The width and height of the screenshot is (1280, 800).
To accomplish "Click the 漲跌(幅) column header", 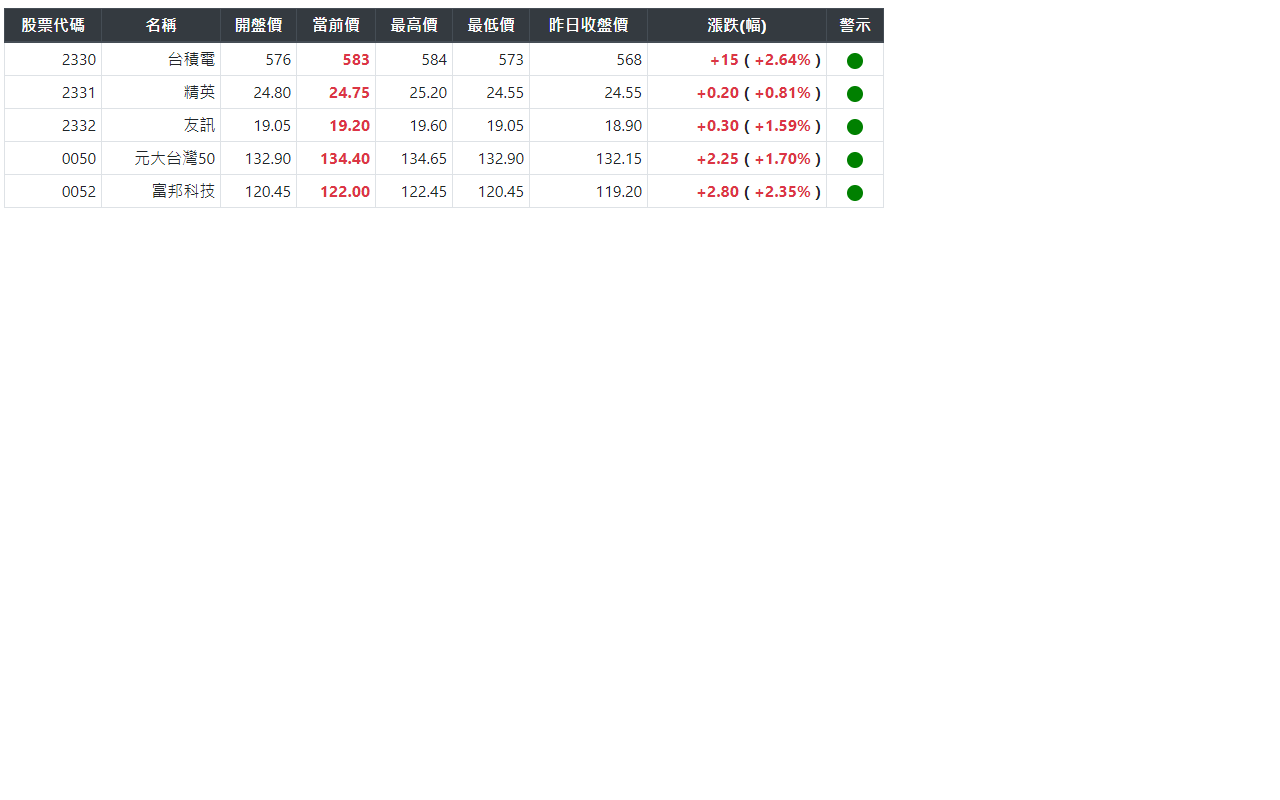I will (737, 25).
